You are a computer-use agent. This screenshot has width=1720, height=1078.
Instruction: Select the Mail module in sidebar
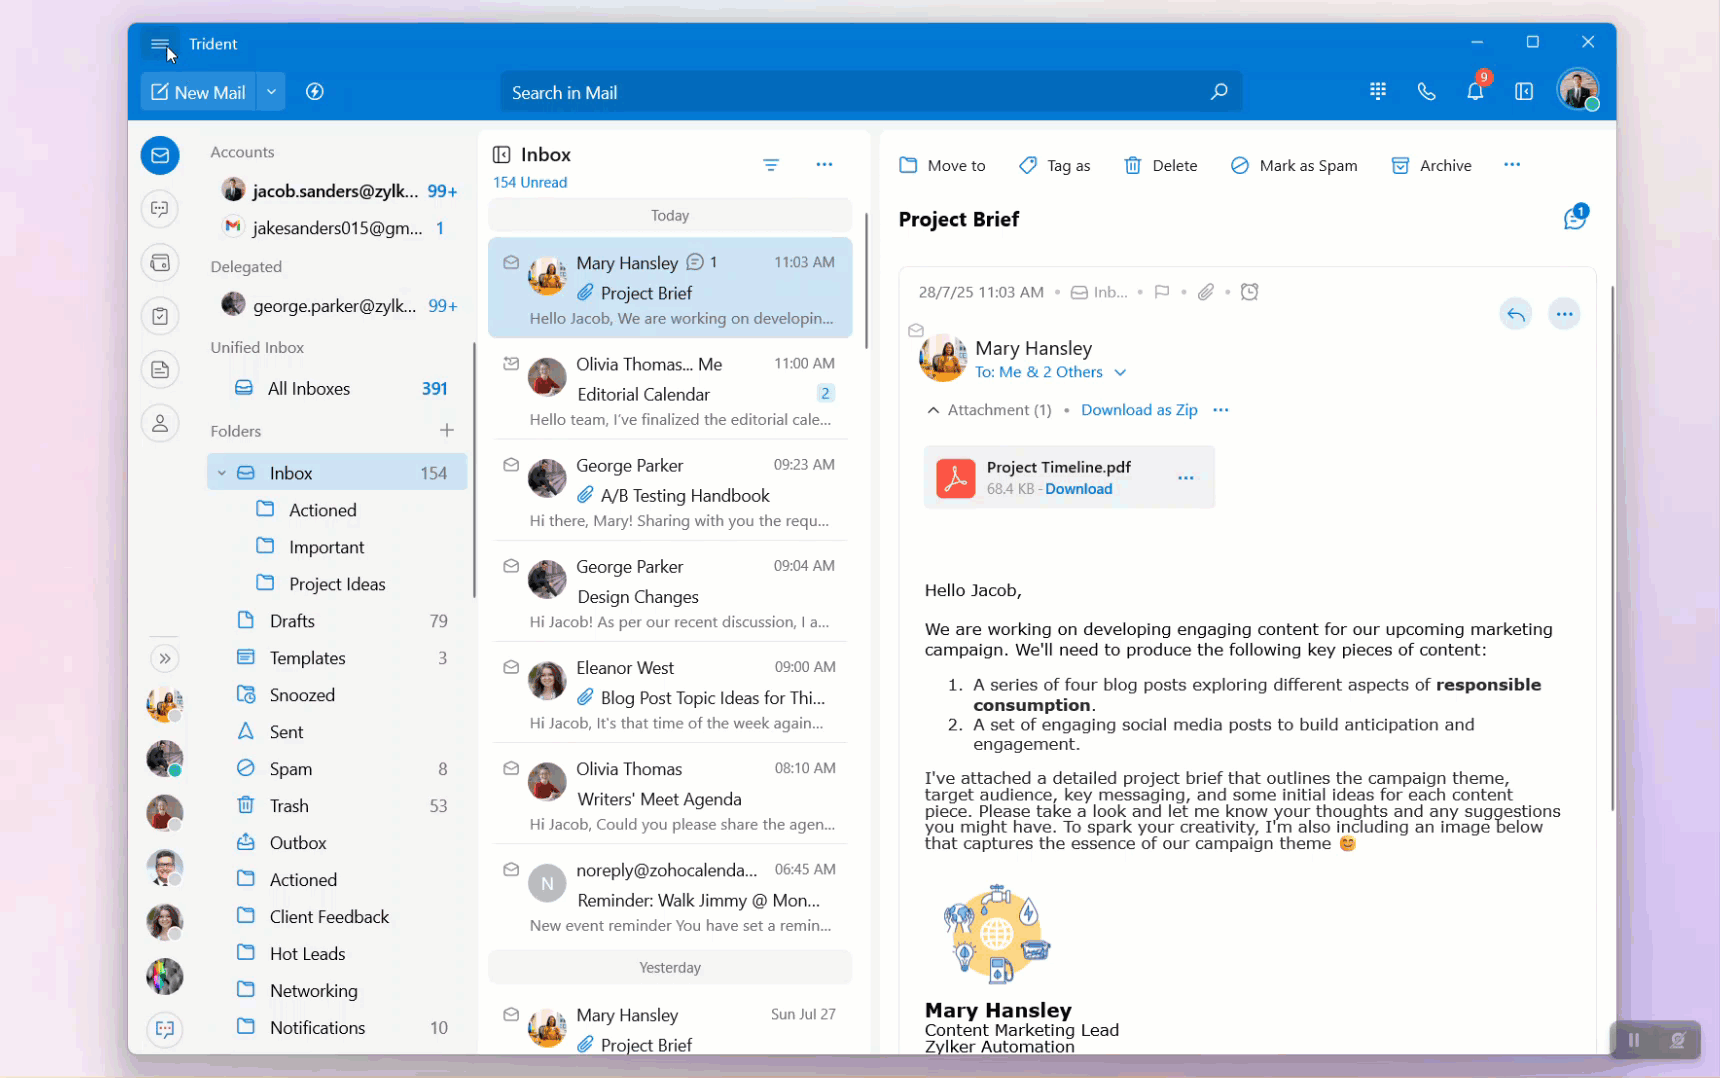[x=160, y=155]
